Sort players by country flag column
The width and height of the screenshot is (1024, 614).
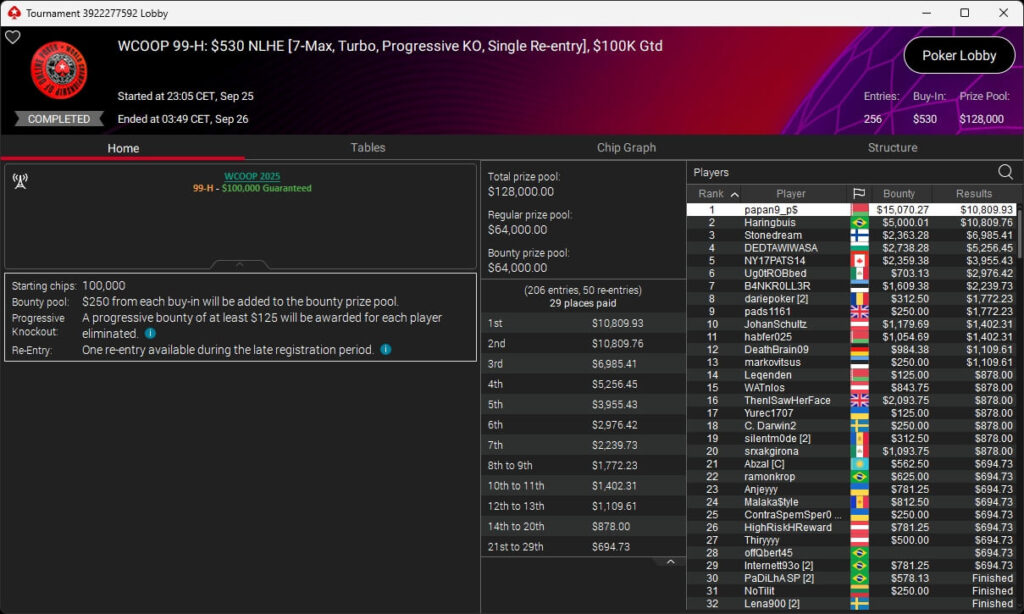(x=859, y=193)
